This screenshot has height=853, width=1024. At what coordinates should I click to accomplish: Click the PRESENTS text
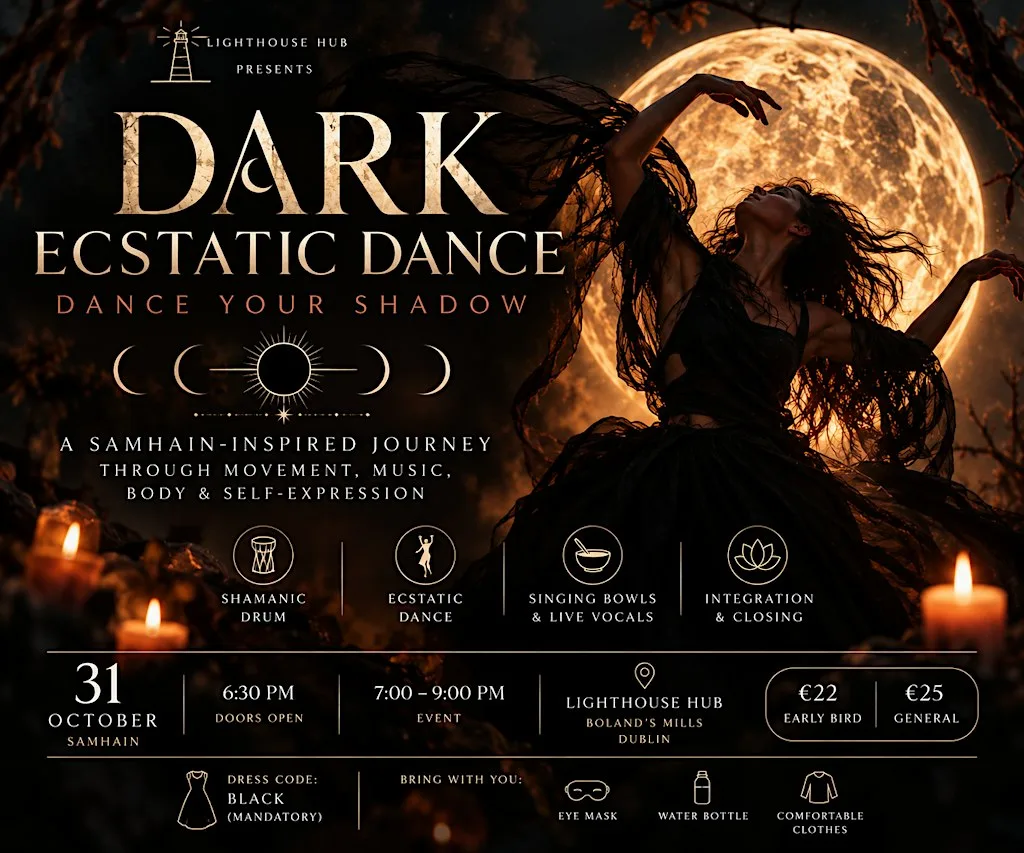(275, 69)
